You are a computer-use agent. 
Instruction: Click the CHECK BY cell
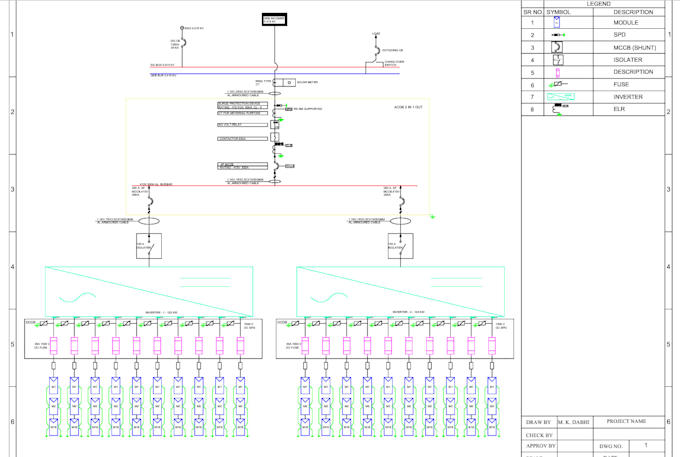click(x=539, y=435)
